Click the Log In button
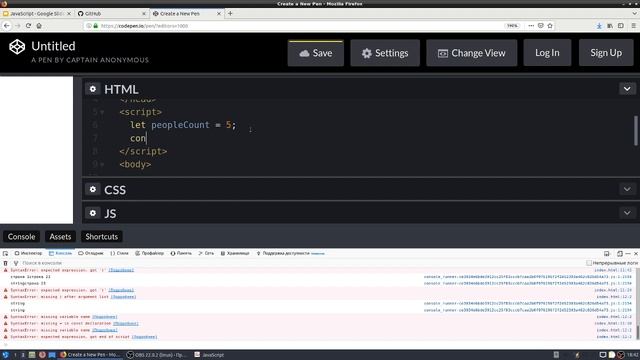Screen dimensions: 640x360 coord(547,53)
